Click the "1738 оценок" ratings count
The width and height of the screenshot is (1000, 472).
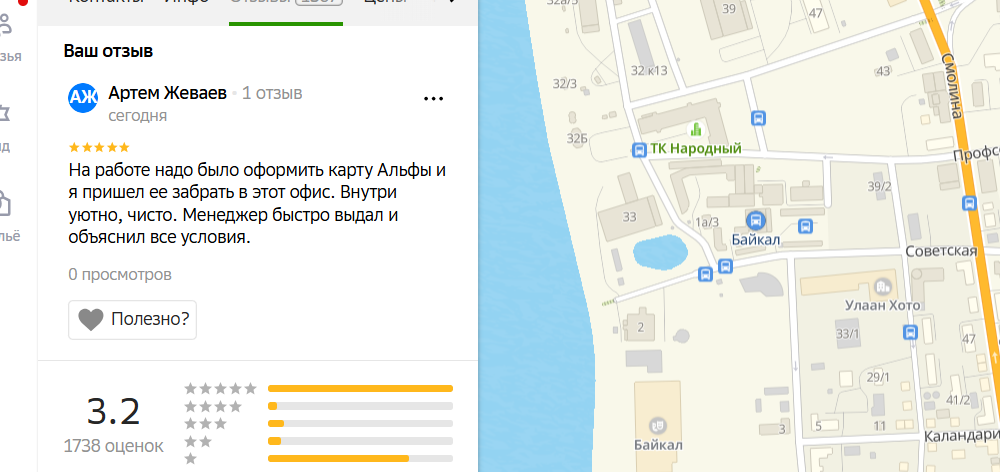pos(114,446)
